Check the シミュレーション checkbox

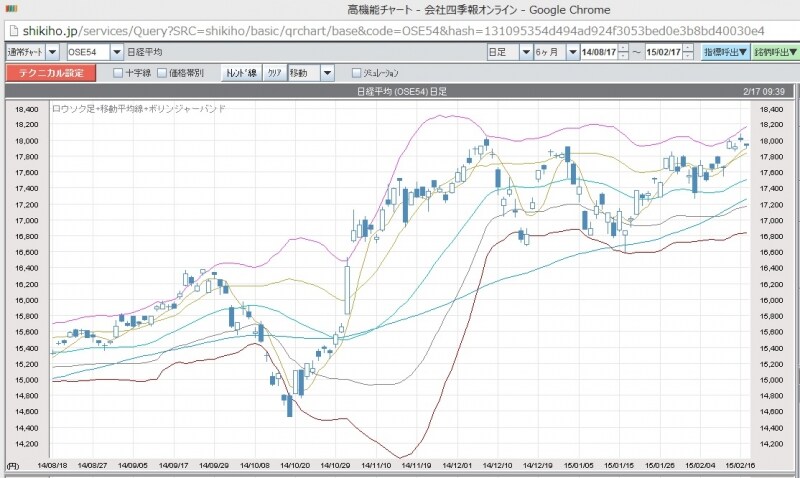(x=357, y=72)
